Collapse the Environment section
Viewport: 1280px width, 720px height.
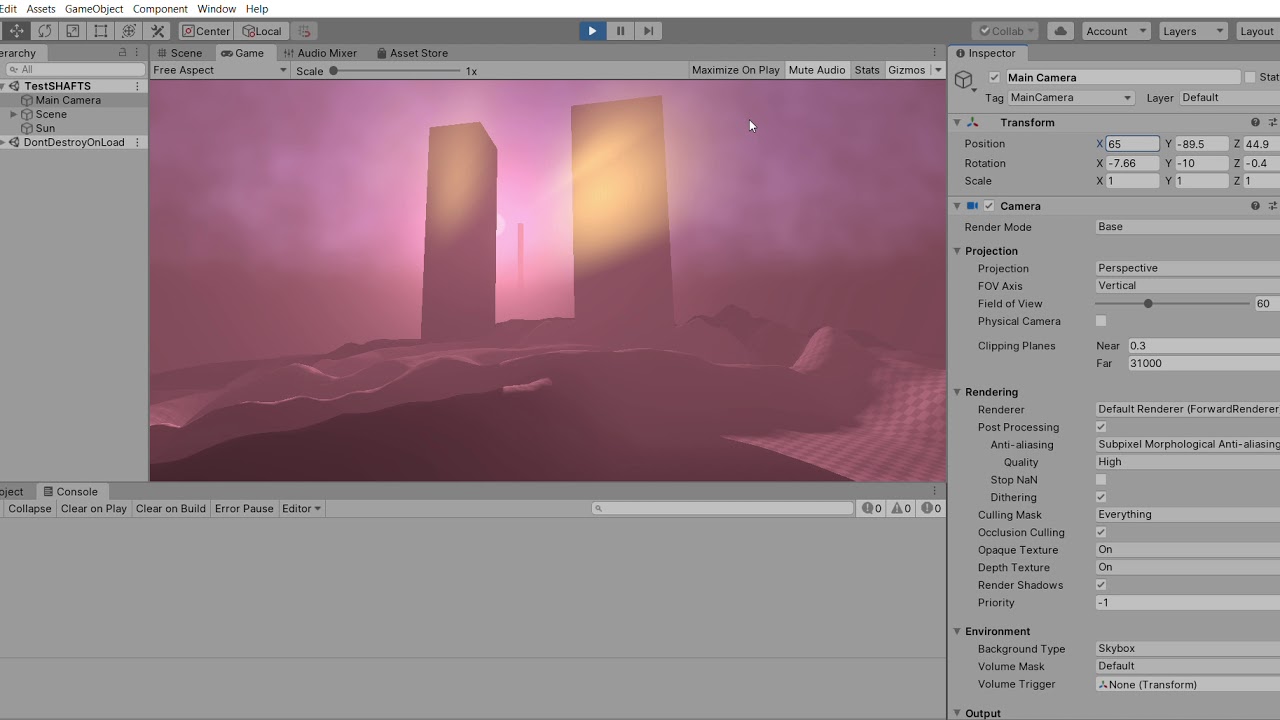pyautogui.click(x=957, y=631)
